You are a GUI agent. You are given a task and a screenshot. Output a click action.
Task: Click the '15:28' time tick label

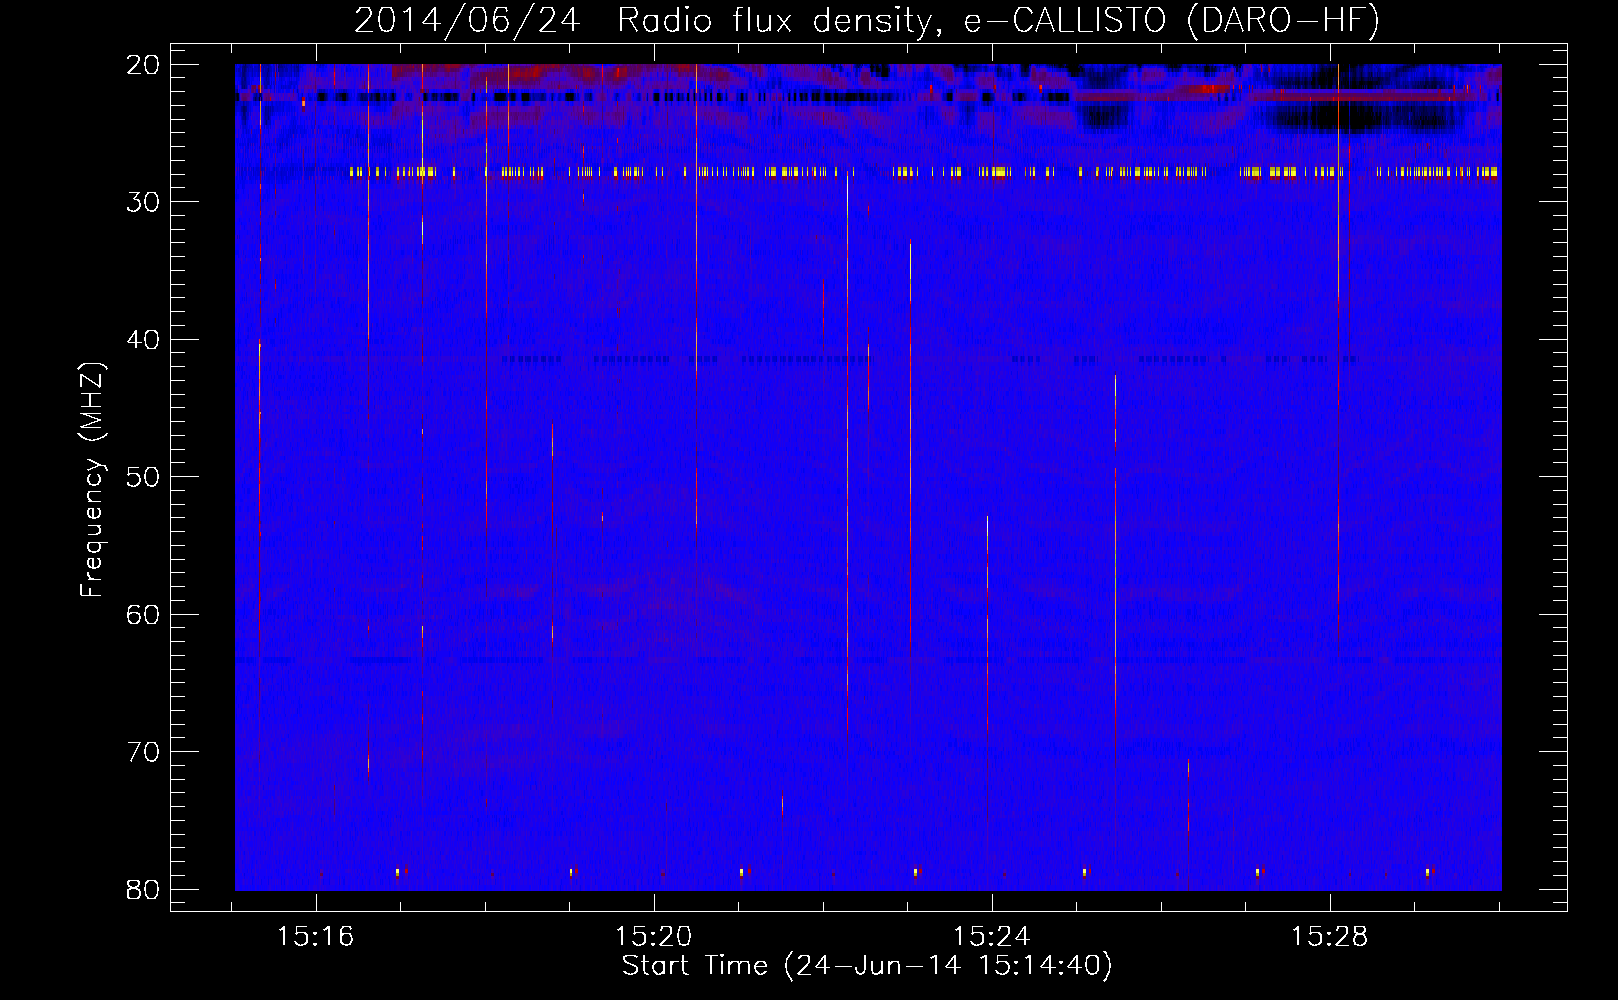tap(1329, 937)
